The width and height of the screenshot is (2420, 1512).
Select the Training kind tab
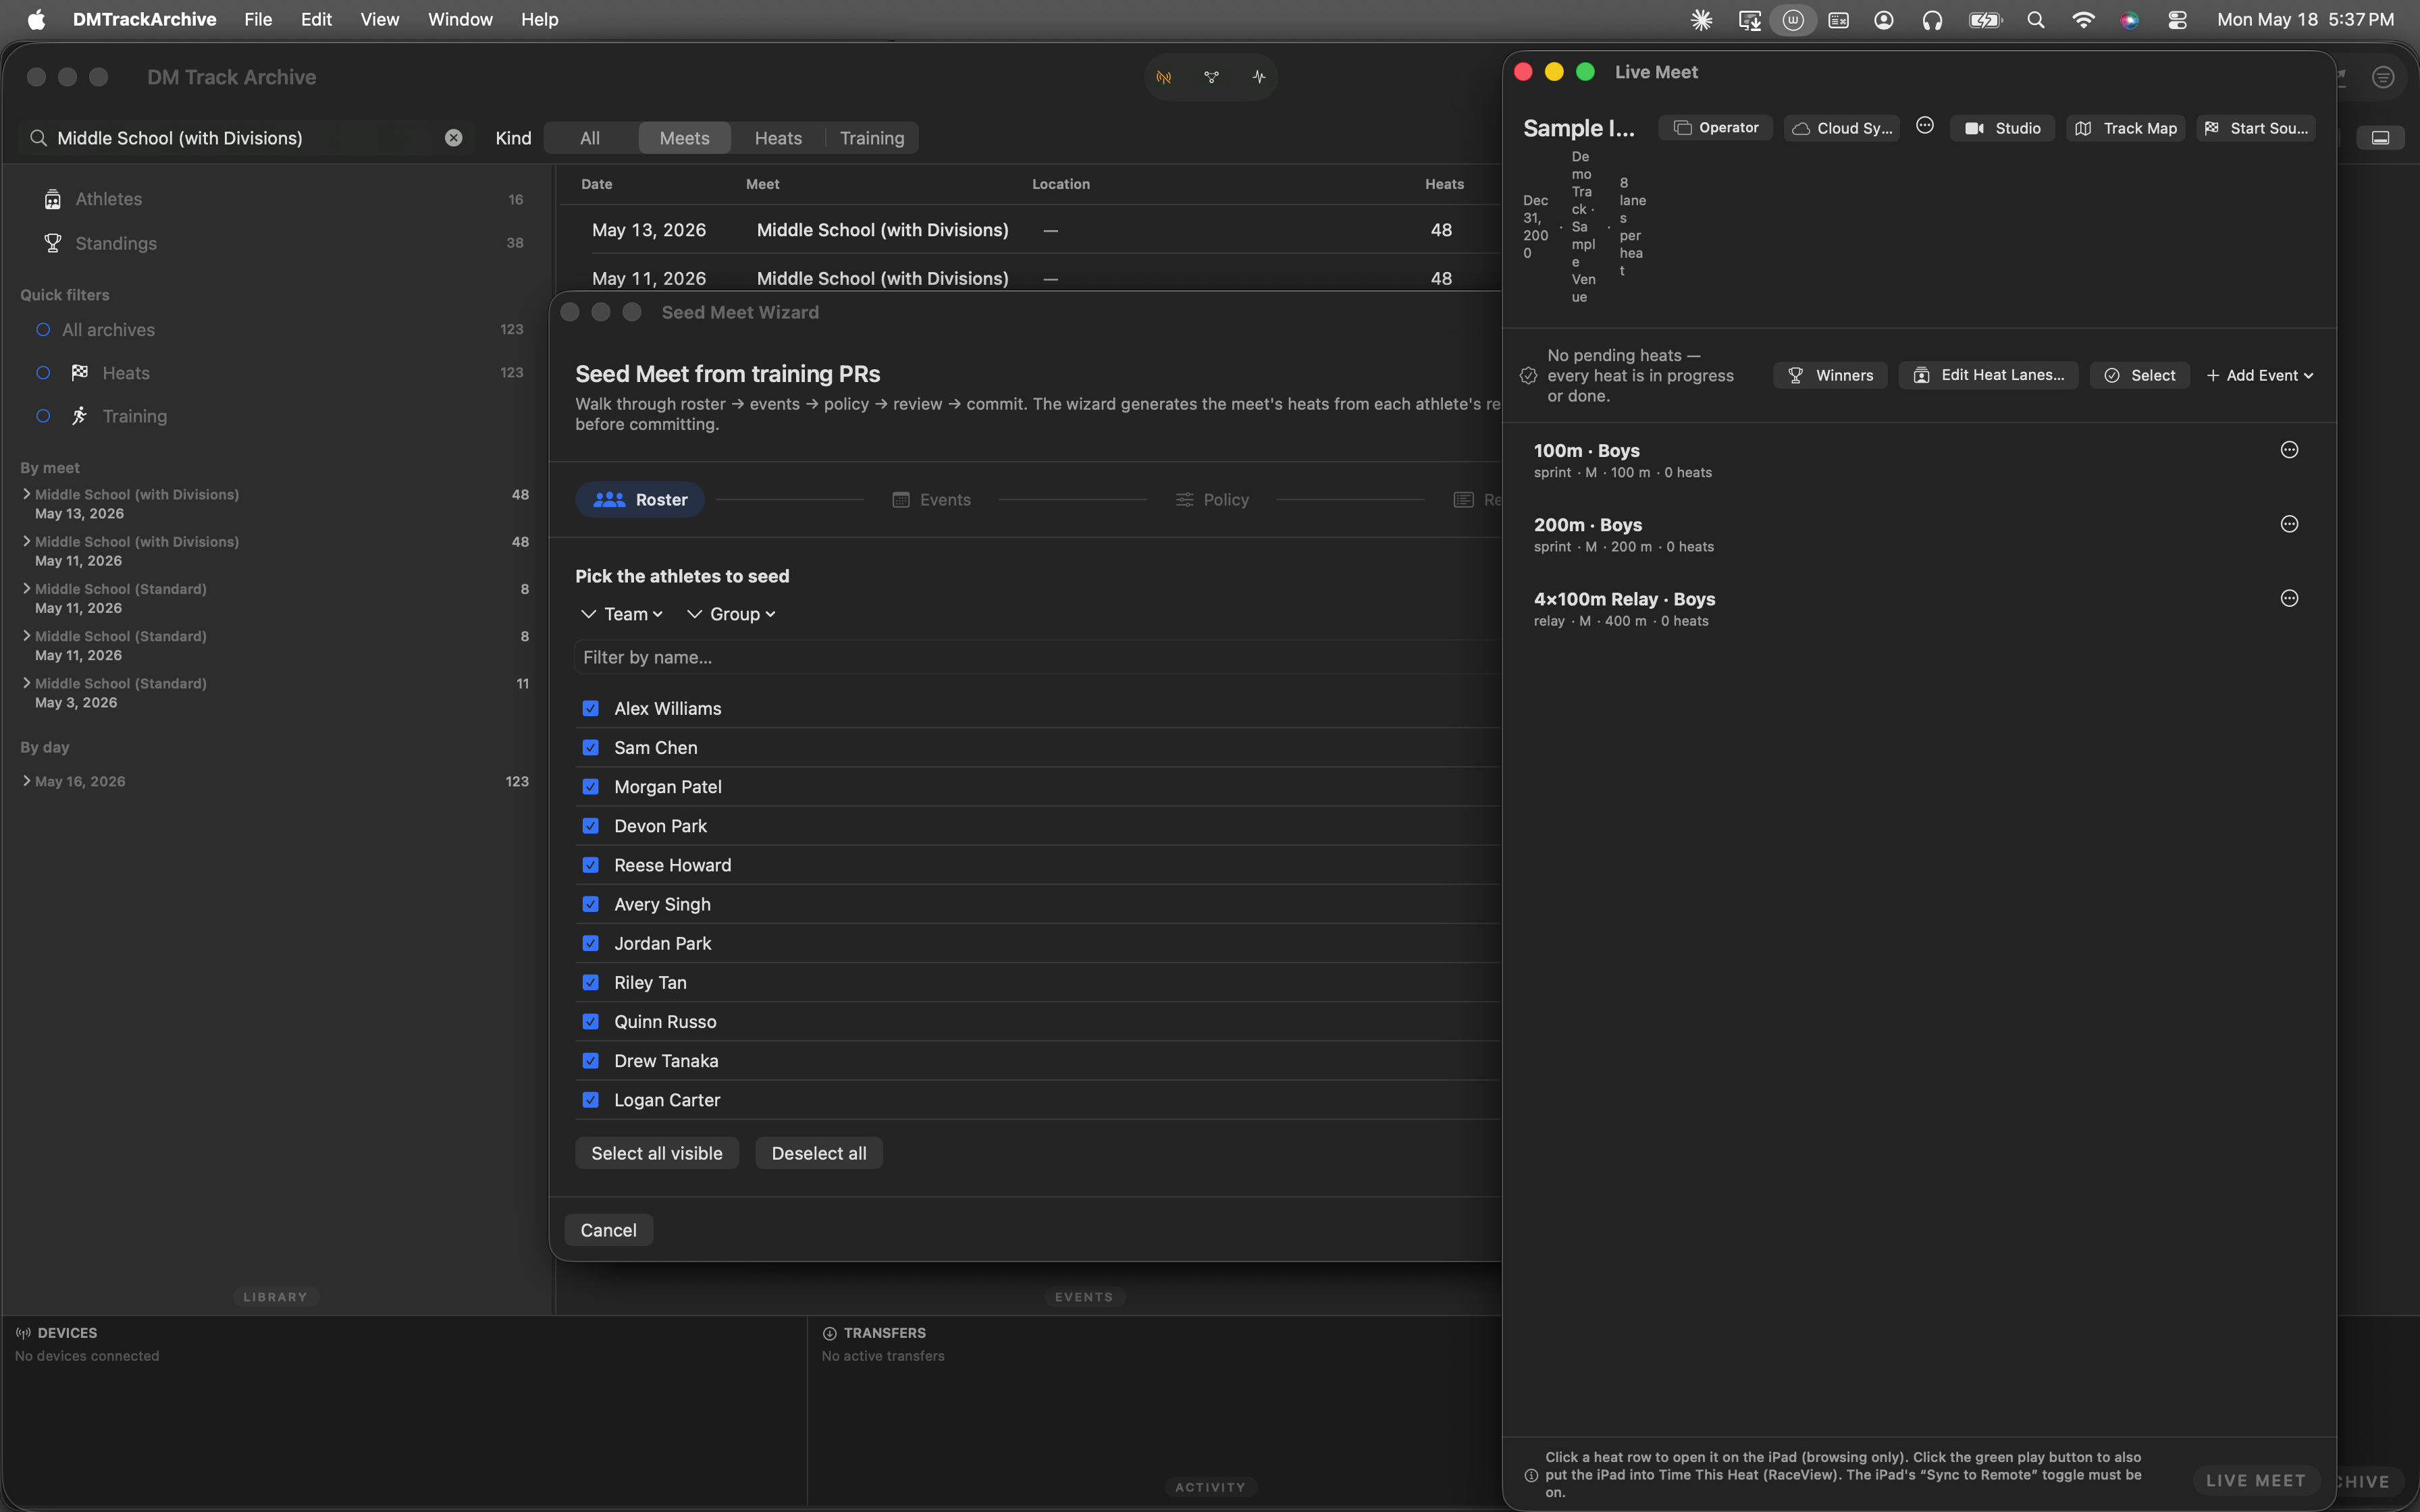click(872, 138)
